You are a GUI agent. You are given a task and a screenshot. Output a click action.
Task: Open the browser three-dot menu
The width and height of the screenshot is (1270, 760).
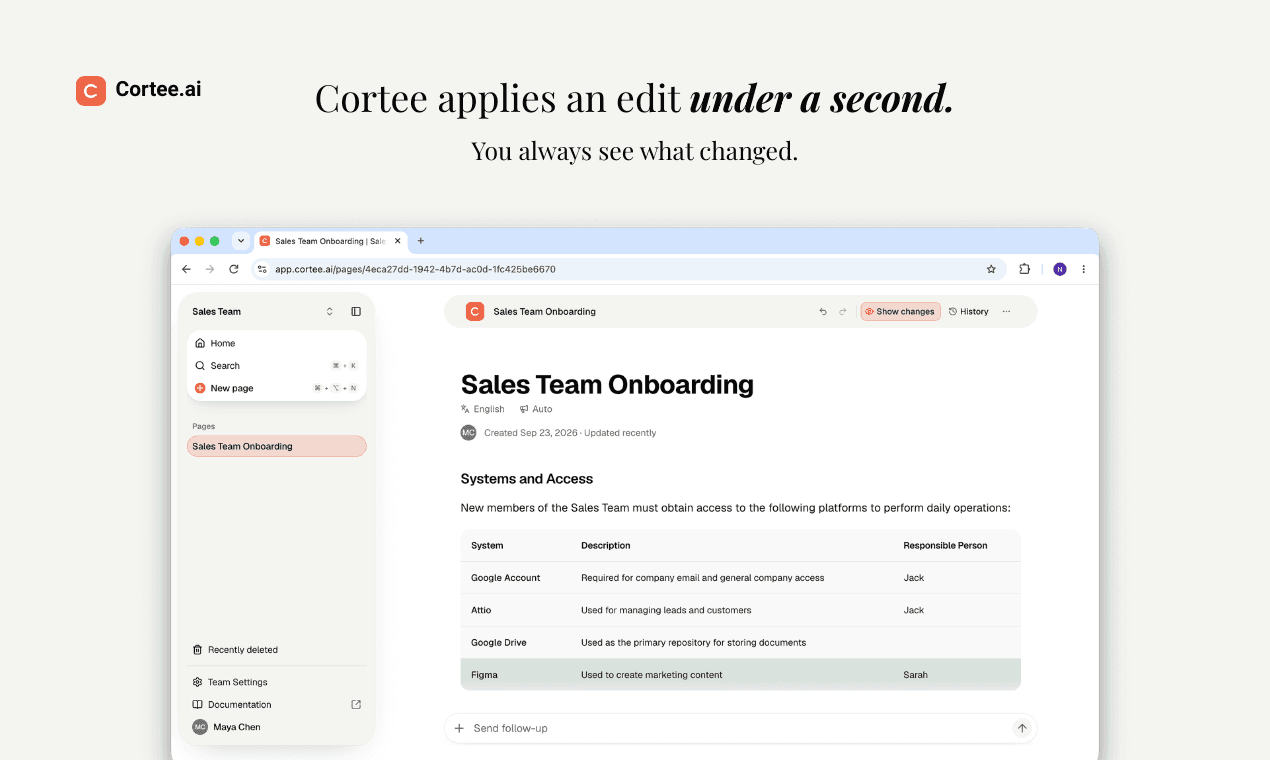click(1083, 269)
